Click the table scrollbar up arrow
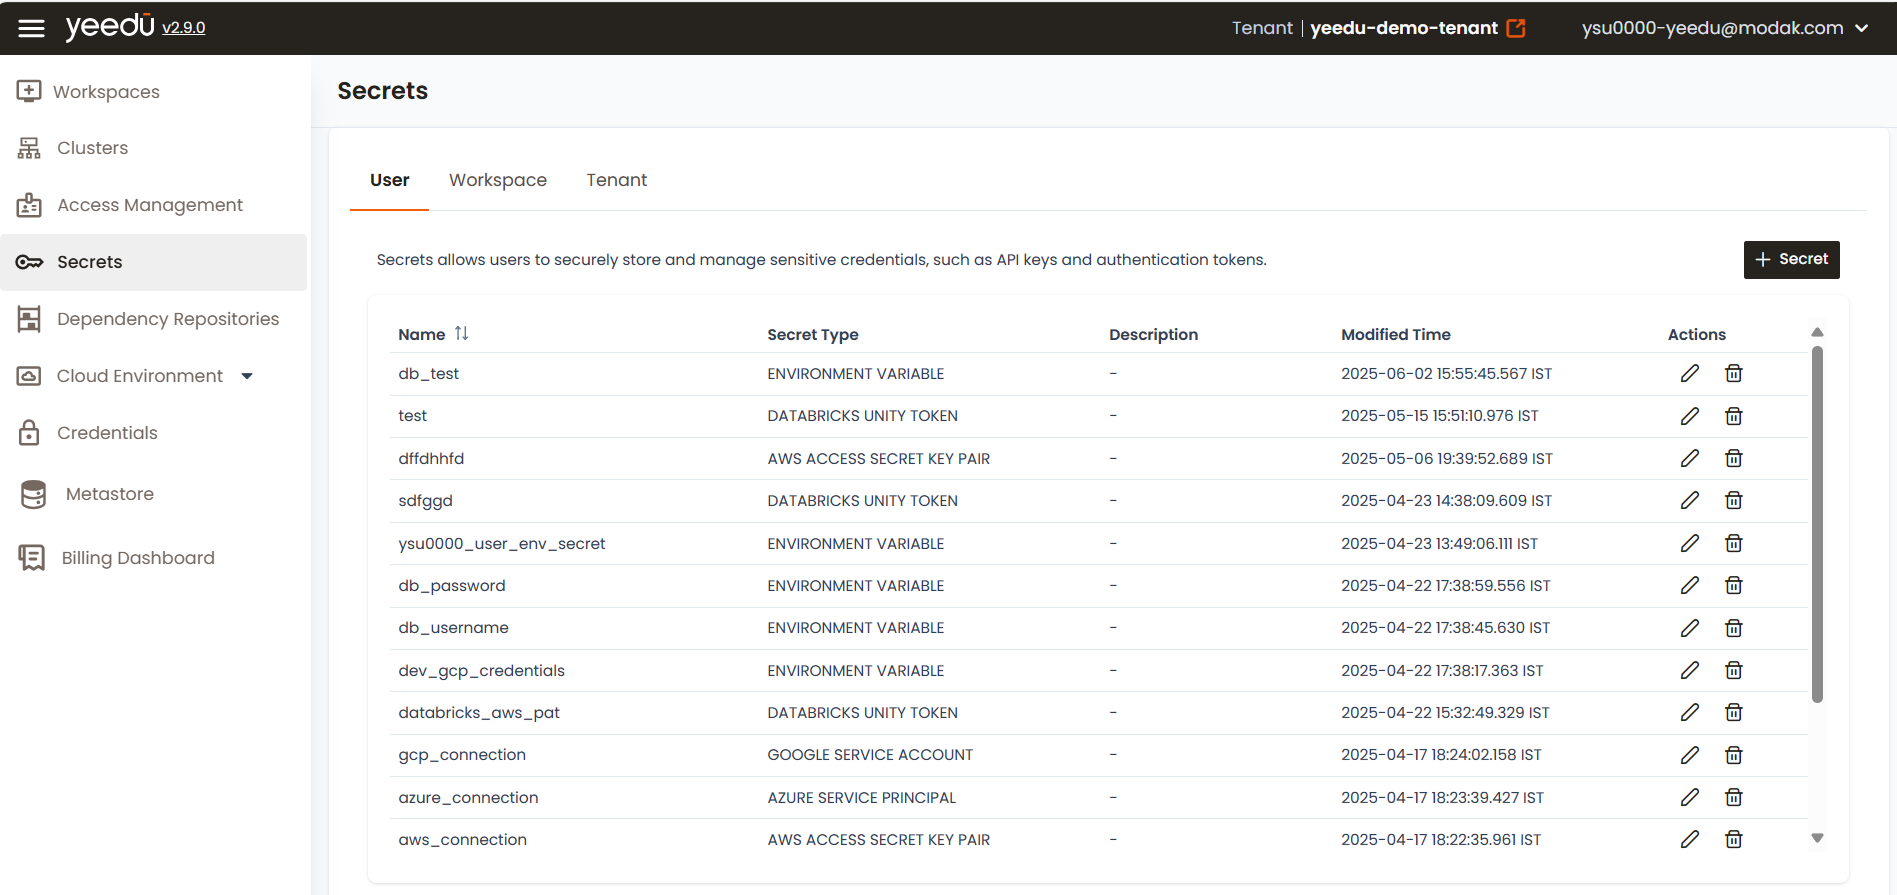 (x=1817, y=332)
